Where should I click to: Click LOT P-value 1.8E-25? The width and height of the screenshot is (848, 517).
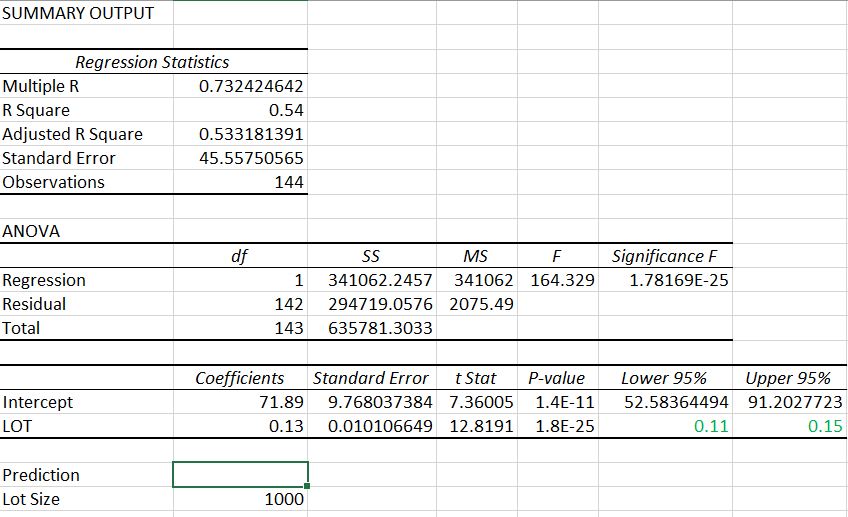[x=565, y=426]
